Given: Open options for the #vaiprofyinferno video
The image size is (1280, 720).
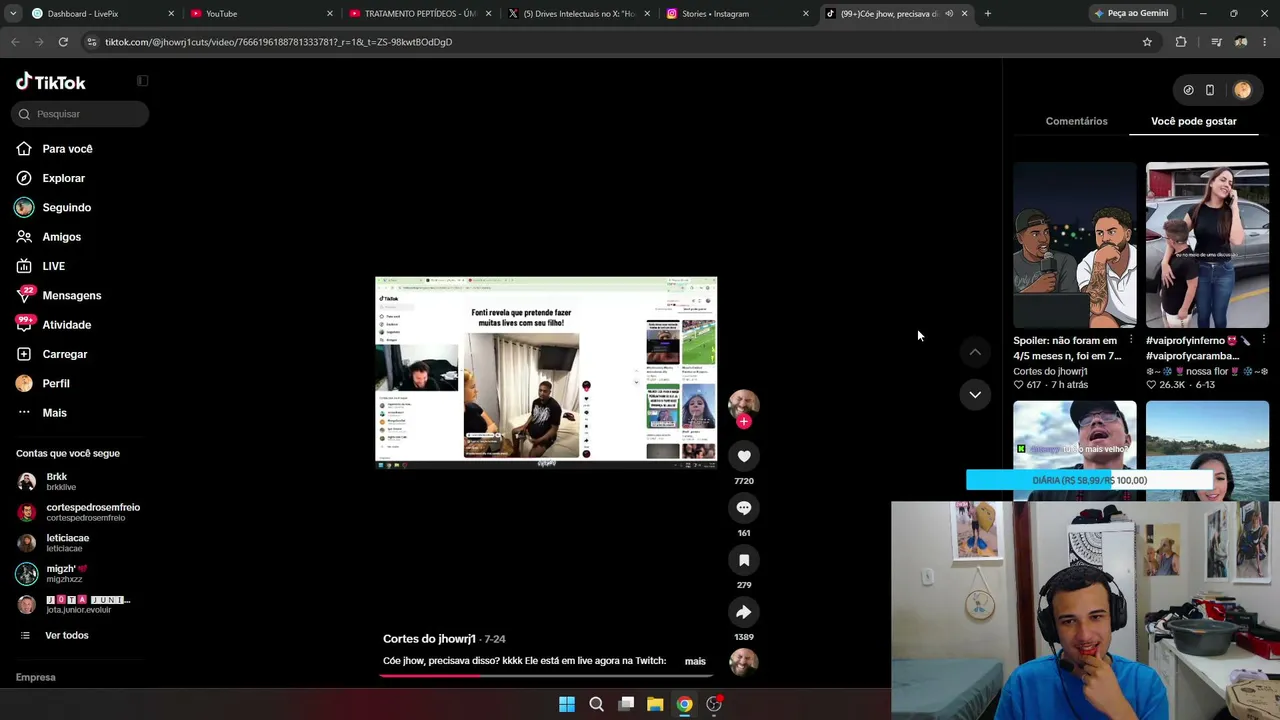Looking at the screenshot, I should coord(1263,340).
